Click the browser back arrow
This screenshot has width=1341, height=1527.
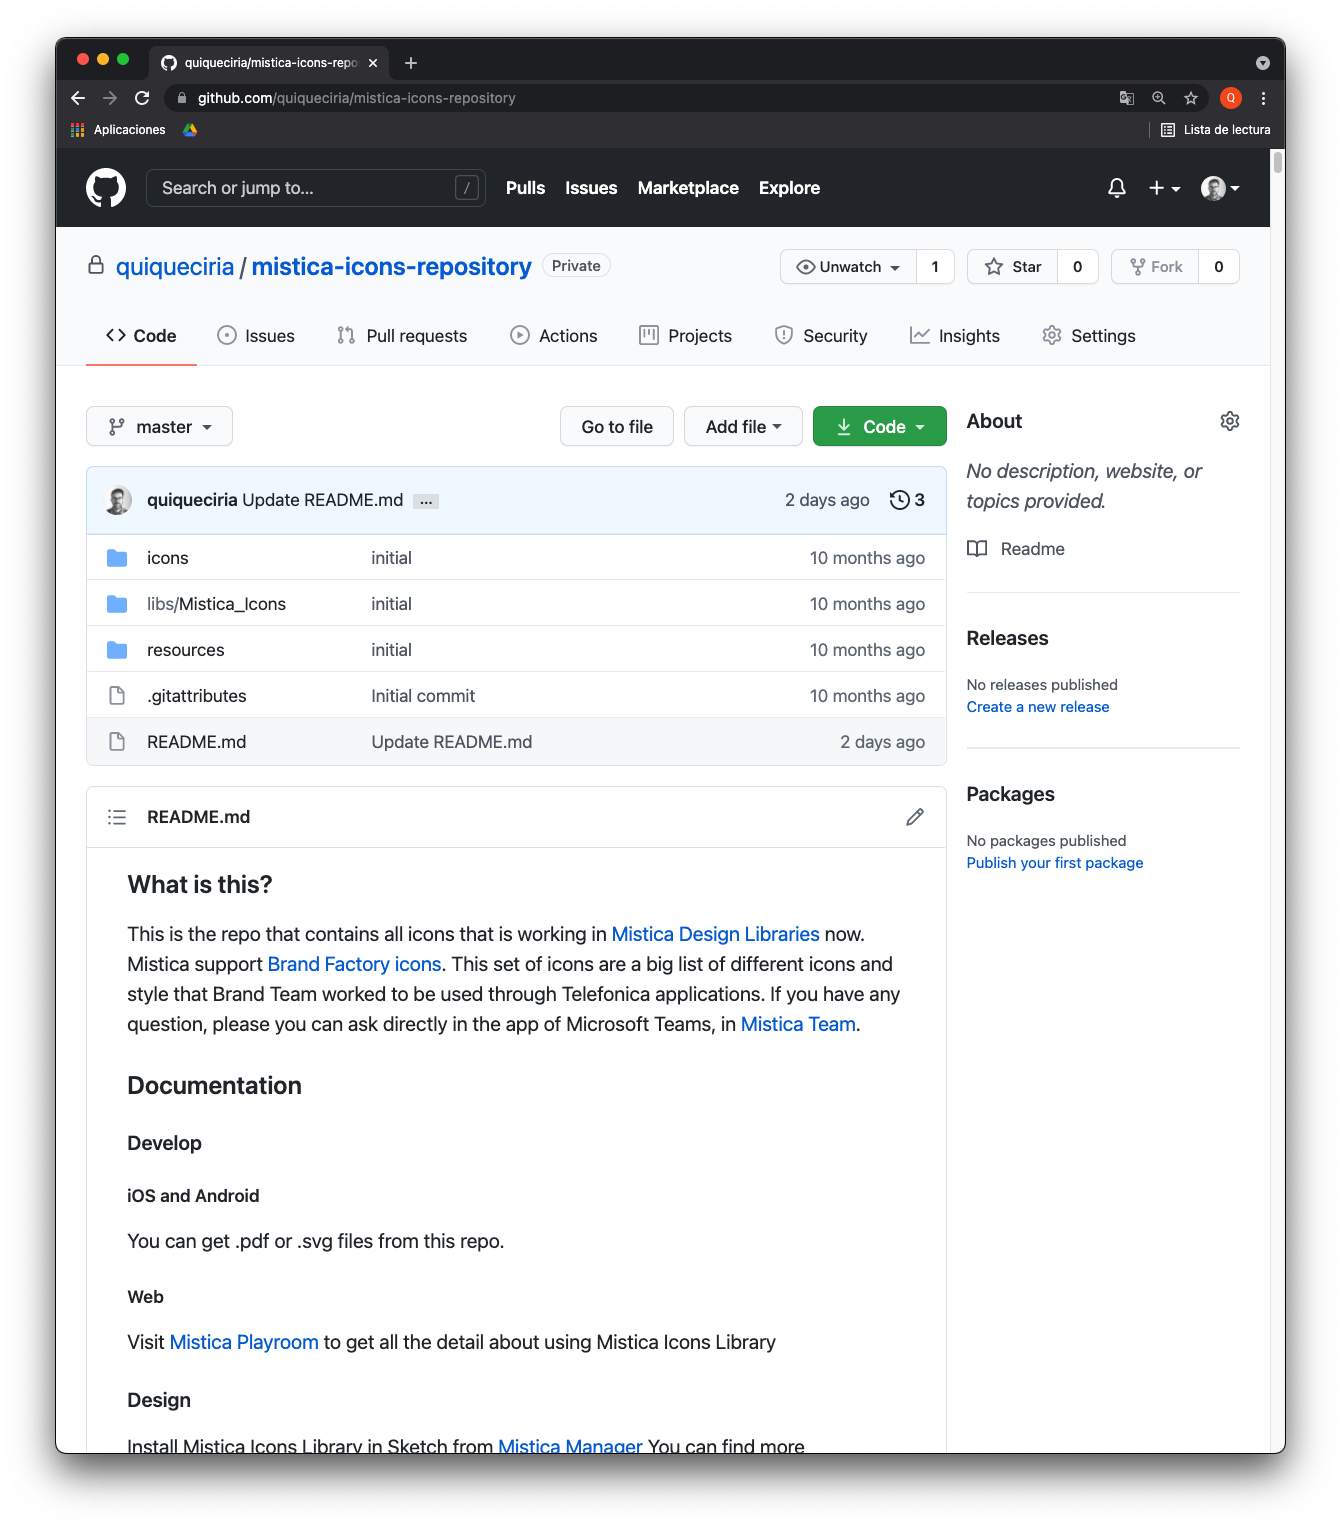pyautogui.click(x=78, y=98)
